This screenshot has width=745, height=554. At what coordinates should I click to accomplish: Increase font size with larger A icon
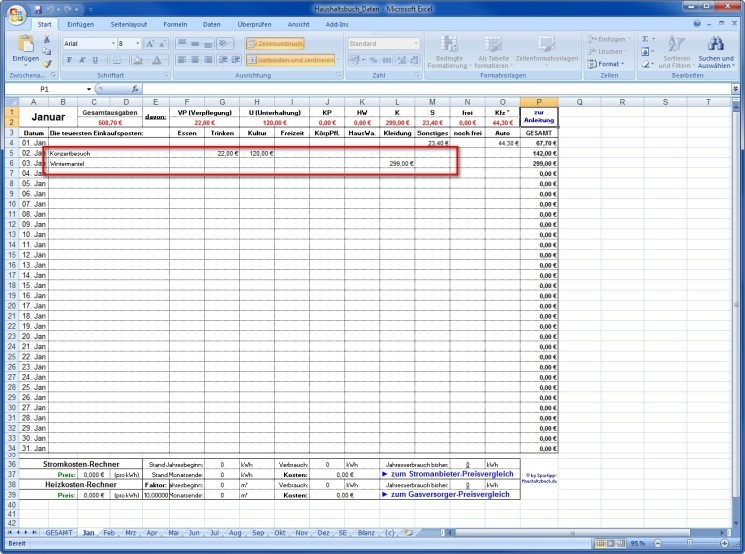(x=150, y=44)
